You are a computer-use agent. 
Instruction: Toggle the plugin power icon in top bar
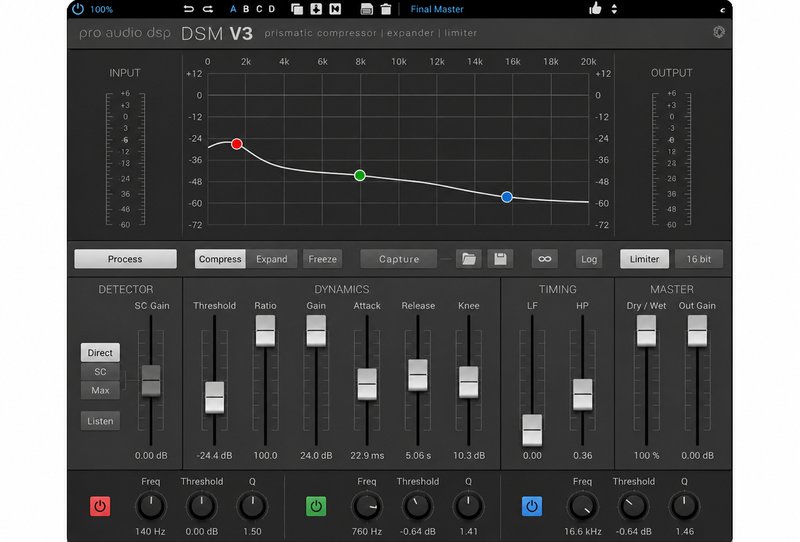[78, 9]
